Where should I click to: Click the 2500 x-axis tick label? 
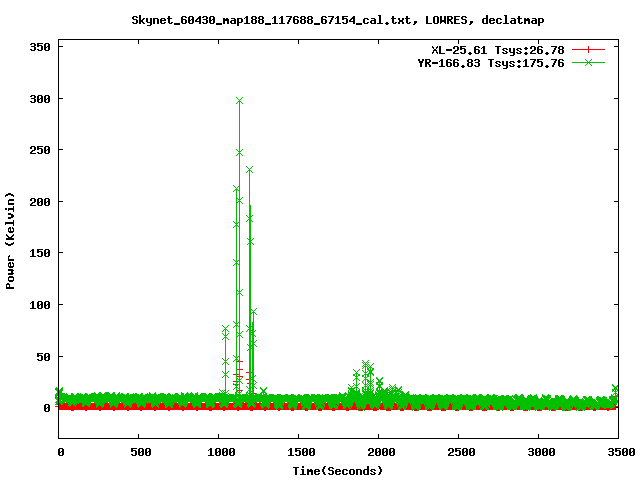click(x=461, y=452)
